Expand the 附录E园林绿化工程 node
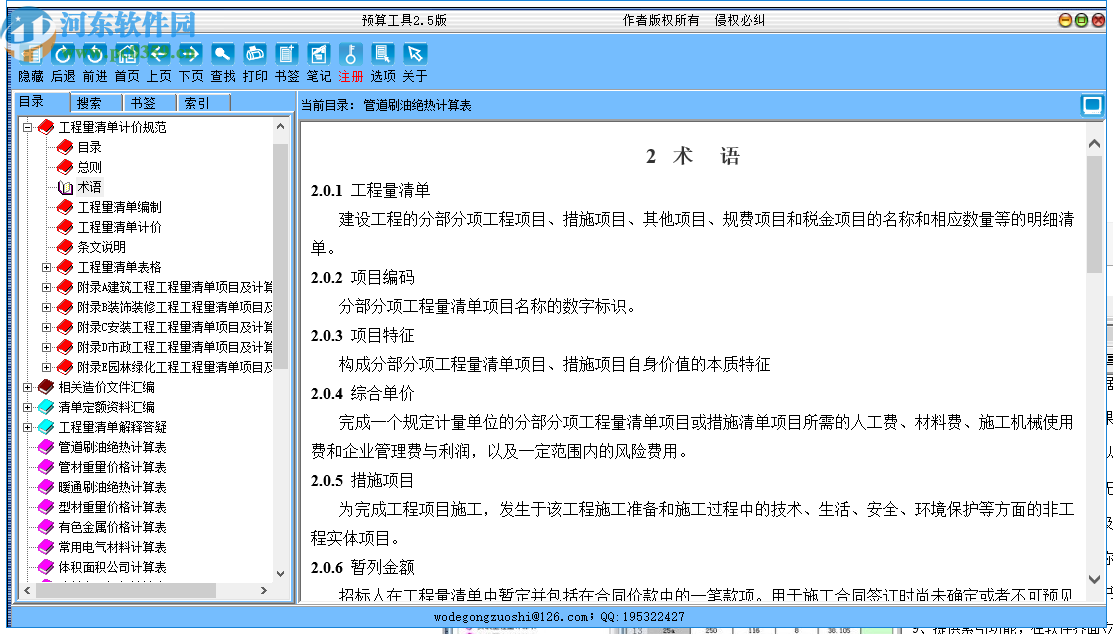This screenshot has height=634, width=1113. pos(47,367)
